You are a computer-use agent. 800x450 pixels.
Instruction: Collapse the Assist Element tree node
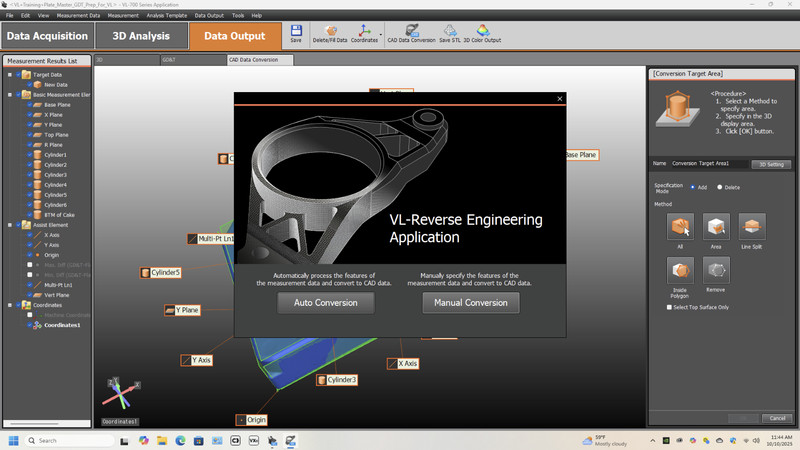pos(10,224)
